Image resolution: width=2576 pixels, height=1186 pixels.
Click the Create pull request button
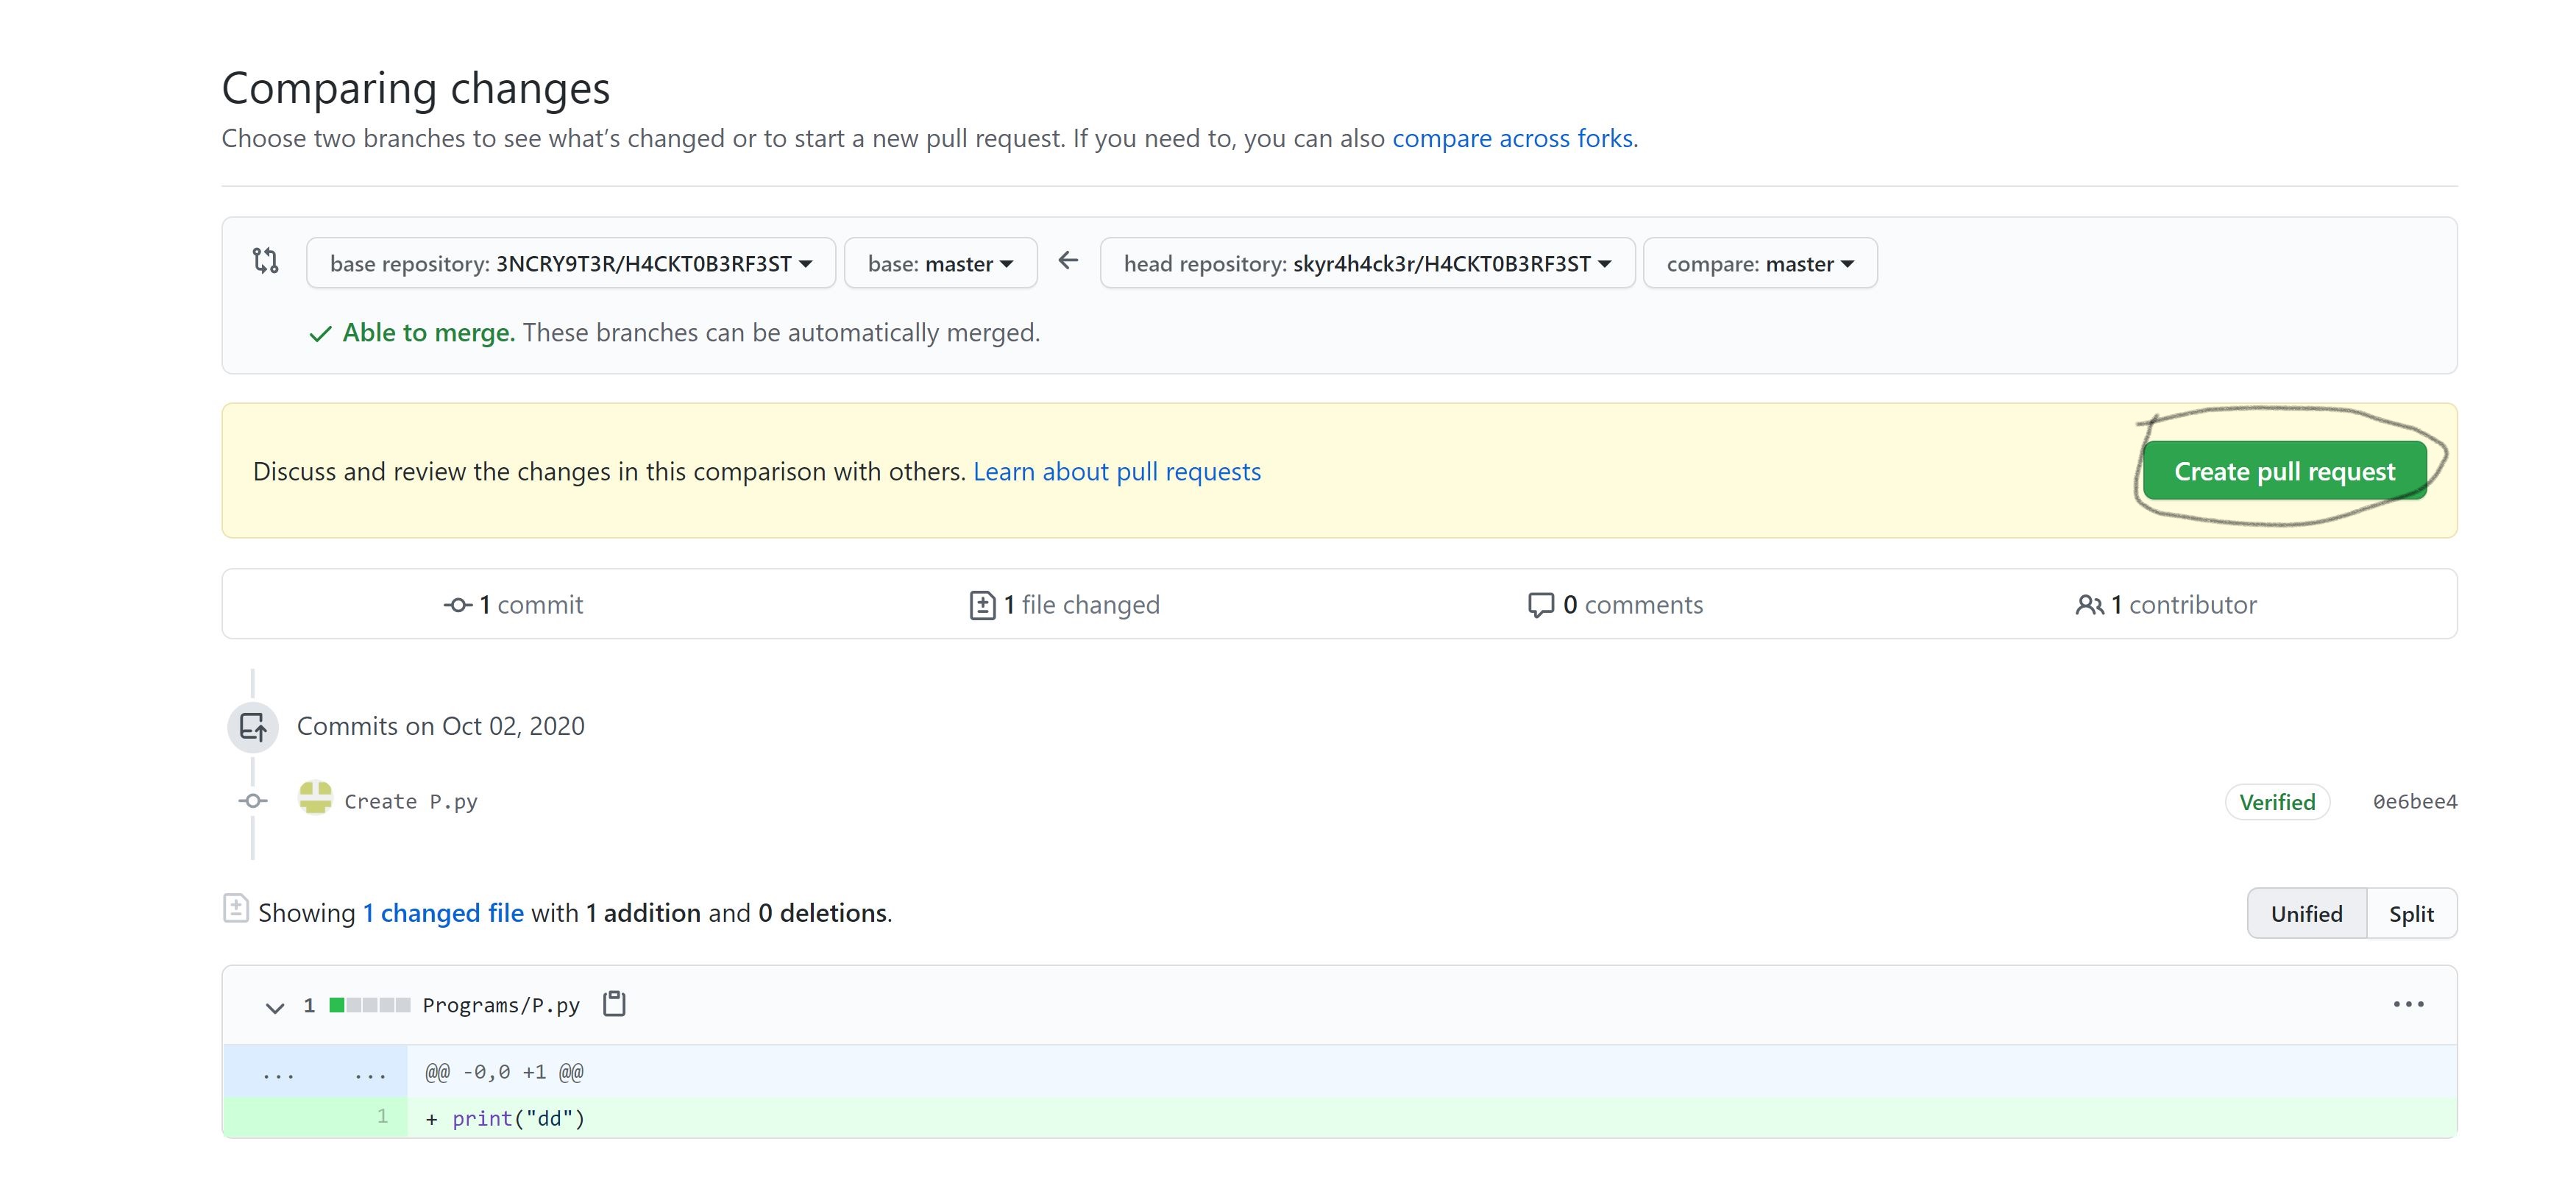[x=2284, y=471]
